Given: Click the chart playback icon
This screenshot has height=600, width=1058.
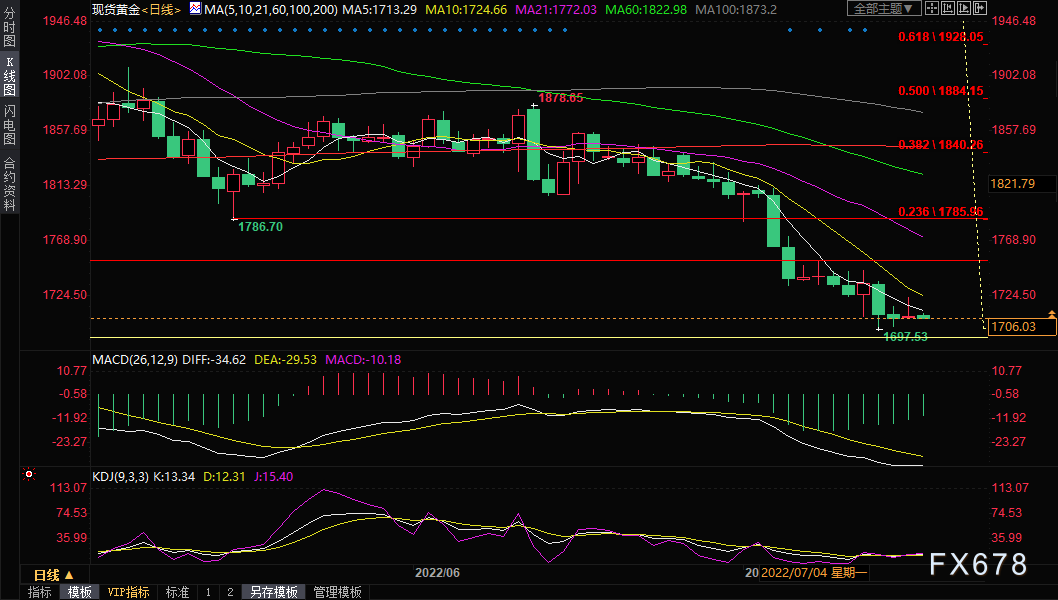Looking at the screenshot, I should 964,8.
